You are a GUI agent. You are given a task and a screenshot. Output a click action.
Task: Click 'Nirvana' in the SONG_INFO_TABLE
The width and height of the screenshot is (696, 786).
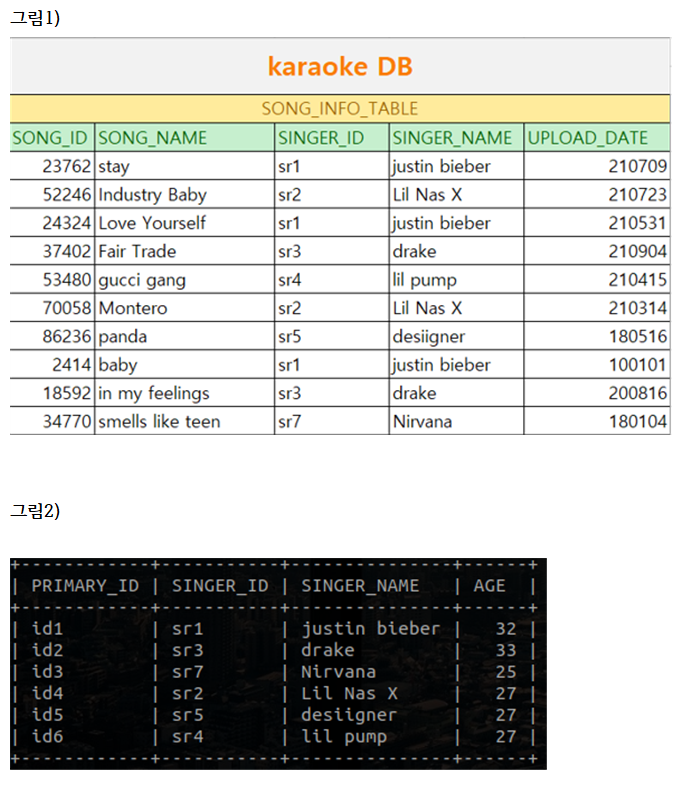(456, 422)
